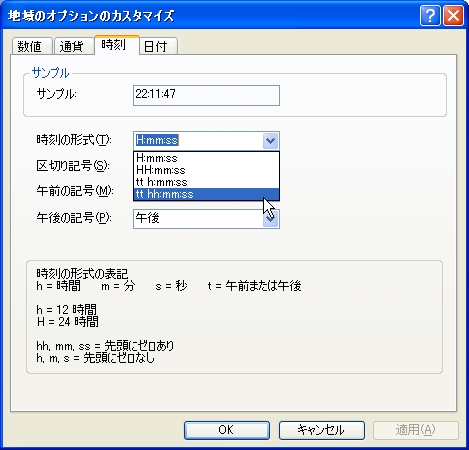Select the 日付 tab
This screenshot has width=469, height=450.
coord(158,46)
